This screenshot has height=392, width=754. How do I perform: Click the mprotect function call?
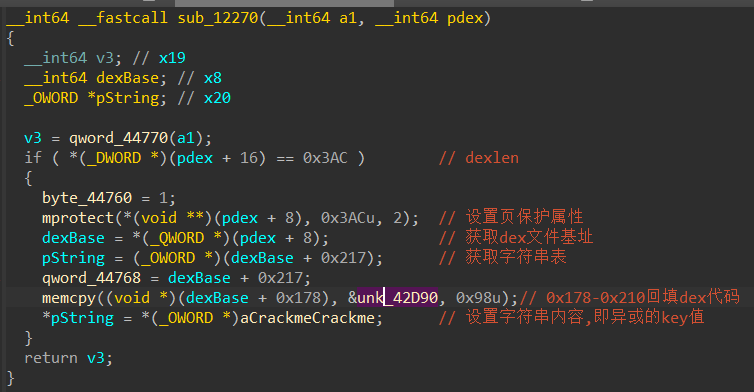point(78,218)
